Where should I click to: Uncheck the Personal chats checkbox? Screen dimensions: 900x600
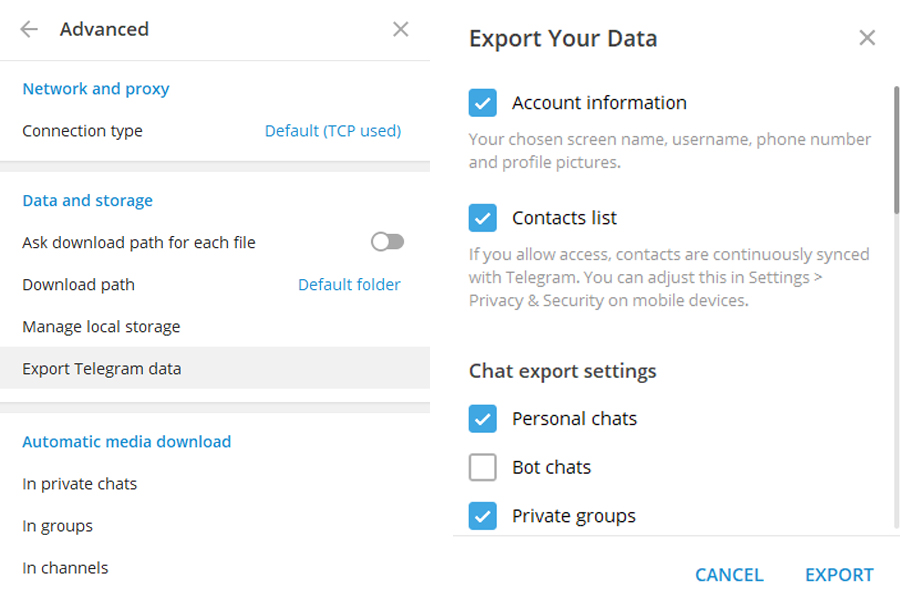(x=483, y=419)
